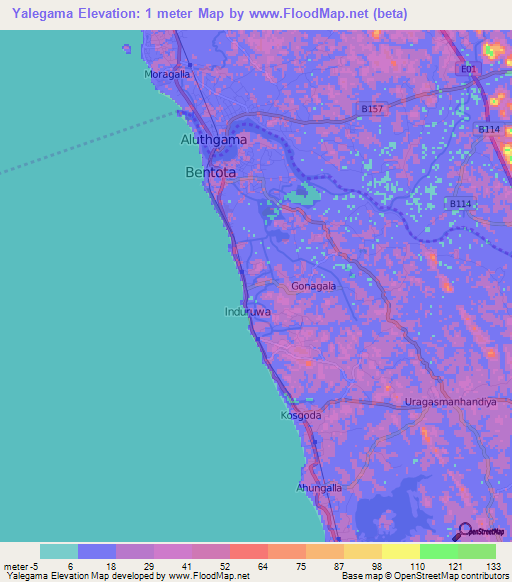Click the E01 expressway shield
This screenshot has height=582, width=512.
coord(468,69)
